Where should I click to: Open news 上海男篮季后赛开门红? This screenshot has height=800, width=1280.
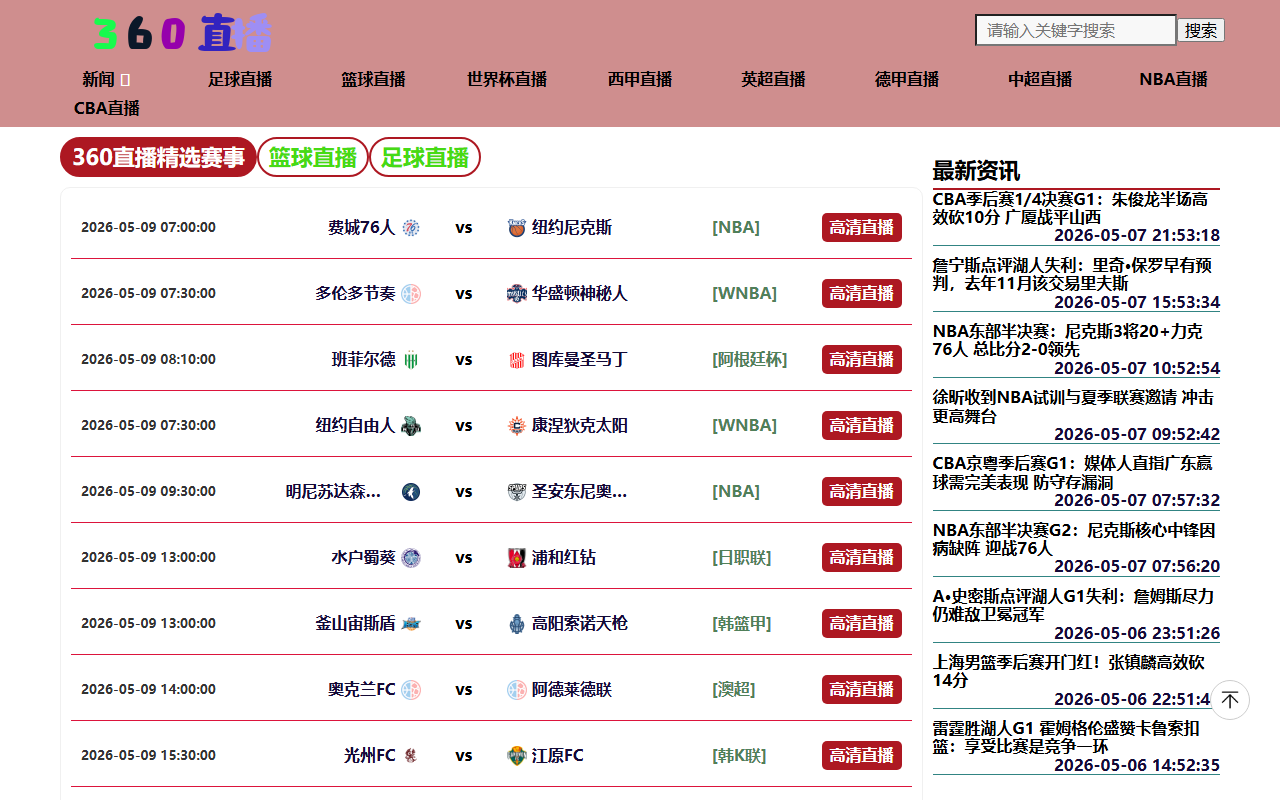pyautogui.click(x=1069, y=671)
